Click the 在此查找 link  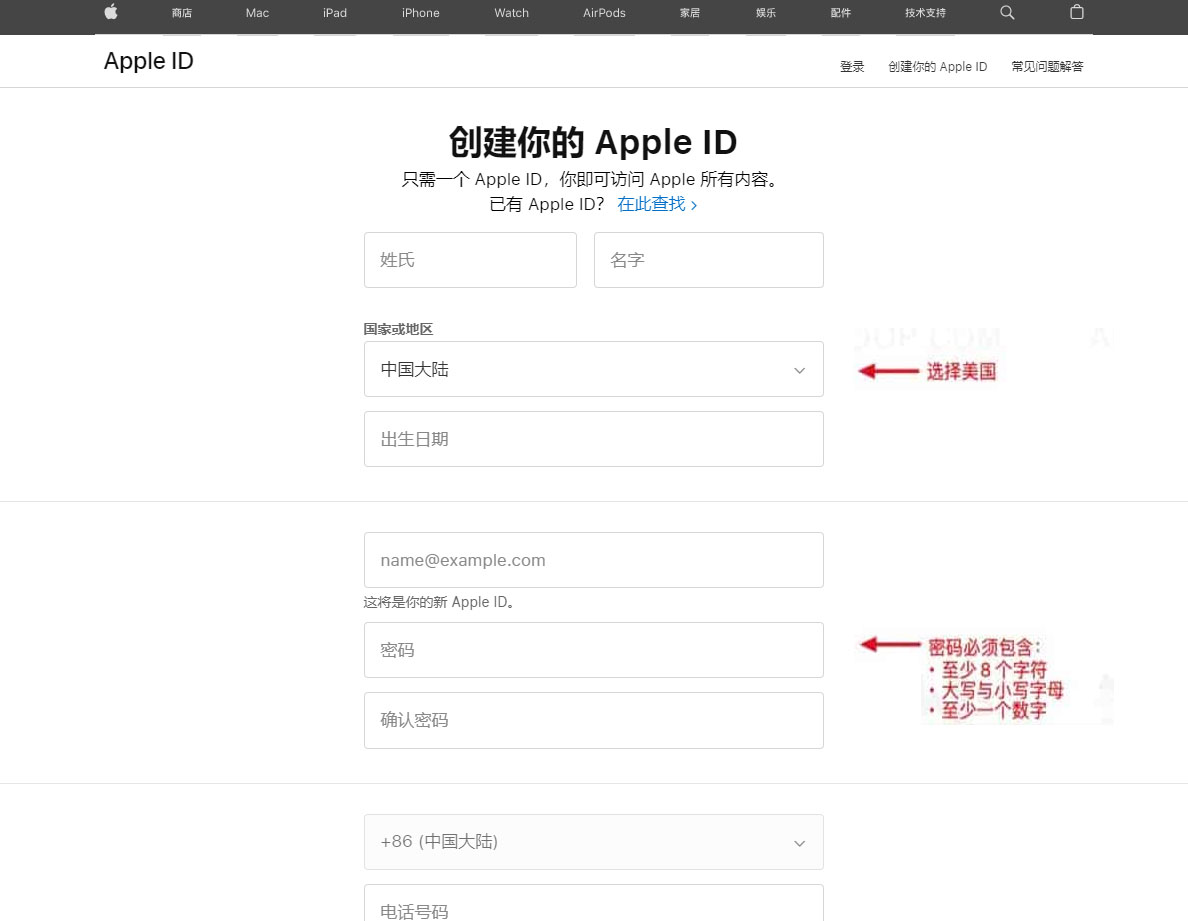(657, 204)
